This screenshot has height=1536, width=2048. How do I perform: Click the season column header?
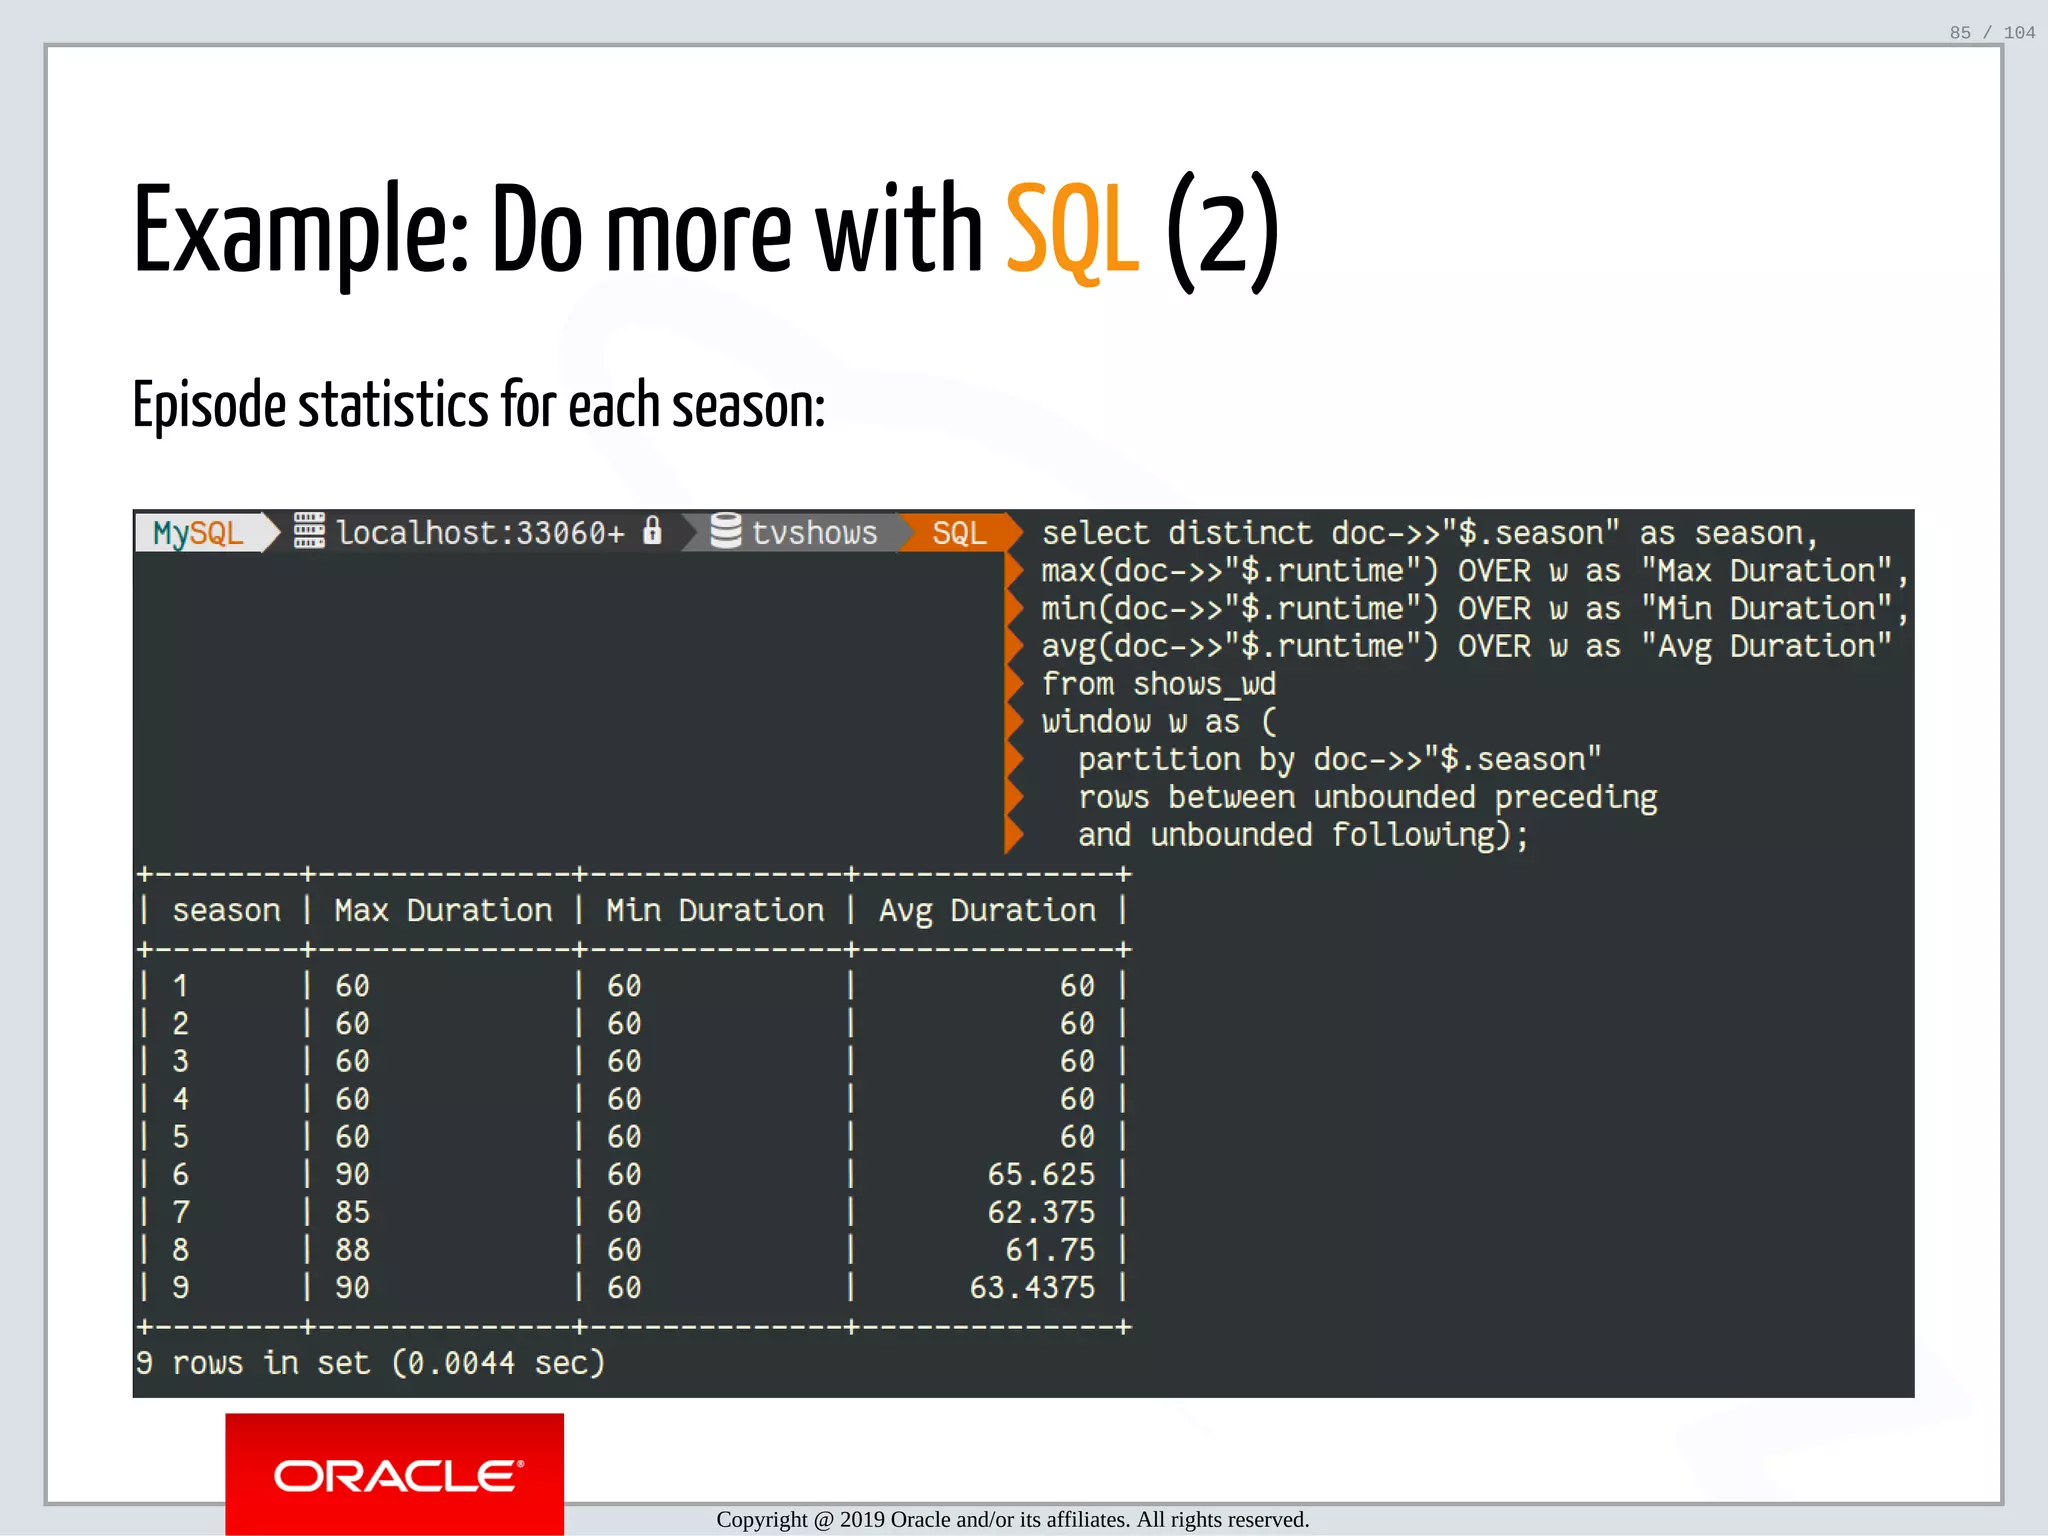(226, 910)
